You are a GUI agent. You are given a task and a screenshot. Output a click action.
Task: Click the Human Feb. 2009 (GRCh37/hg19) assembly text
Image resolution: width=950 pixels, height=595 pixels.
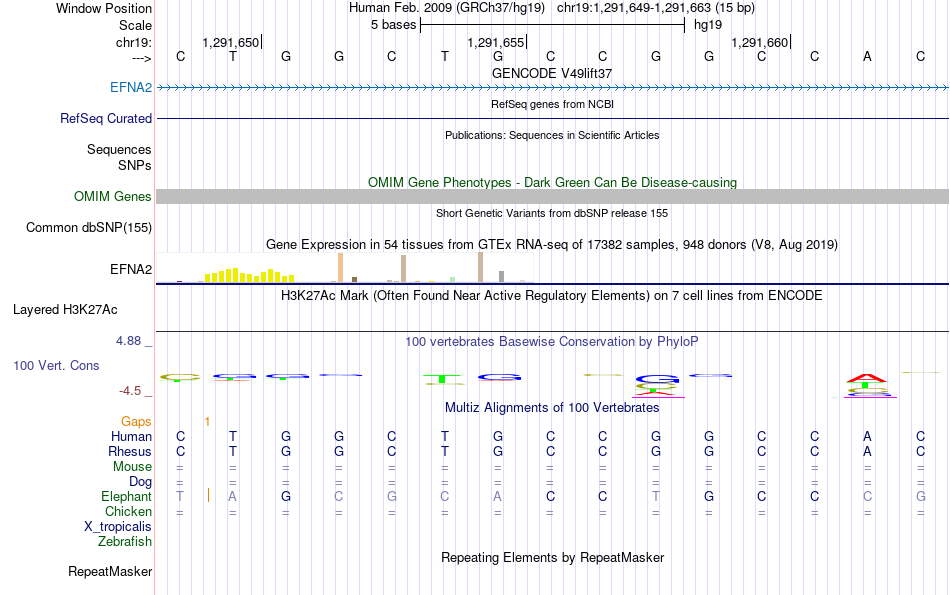[447, 8]
